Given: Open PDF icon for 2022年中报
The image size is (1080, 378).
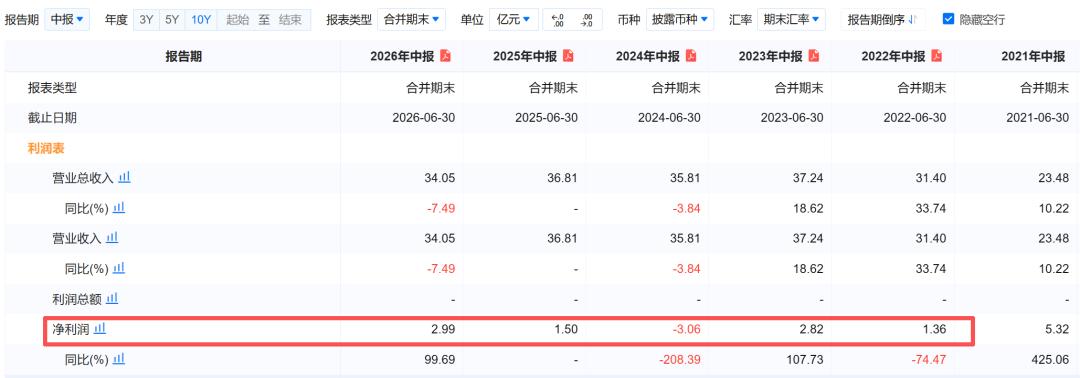Looking at the screenshot, I should click(937, 56).
